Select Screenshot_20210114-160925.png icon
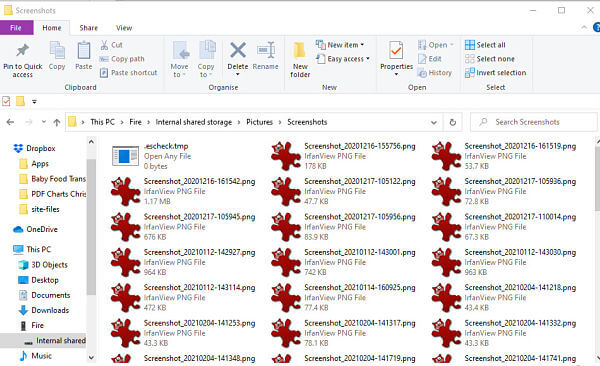This screenshot has height=366, width=600. pos(285,297)
